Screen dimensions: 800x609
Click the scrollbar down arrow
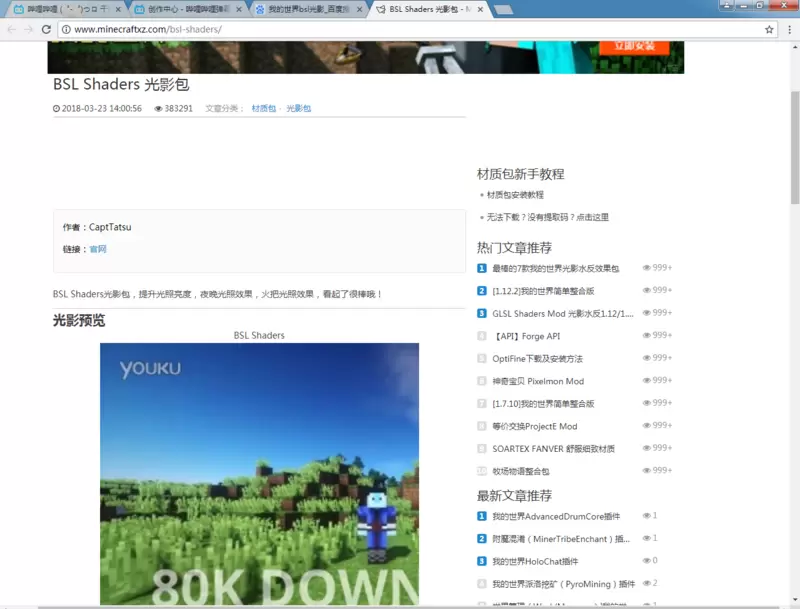795,600
